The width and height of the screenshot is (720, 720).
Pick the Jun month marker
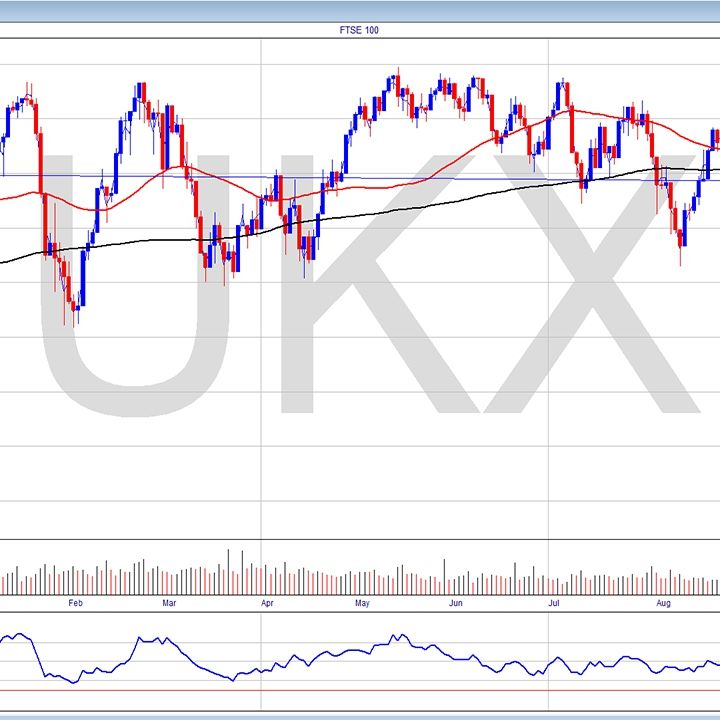455,604
